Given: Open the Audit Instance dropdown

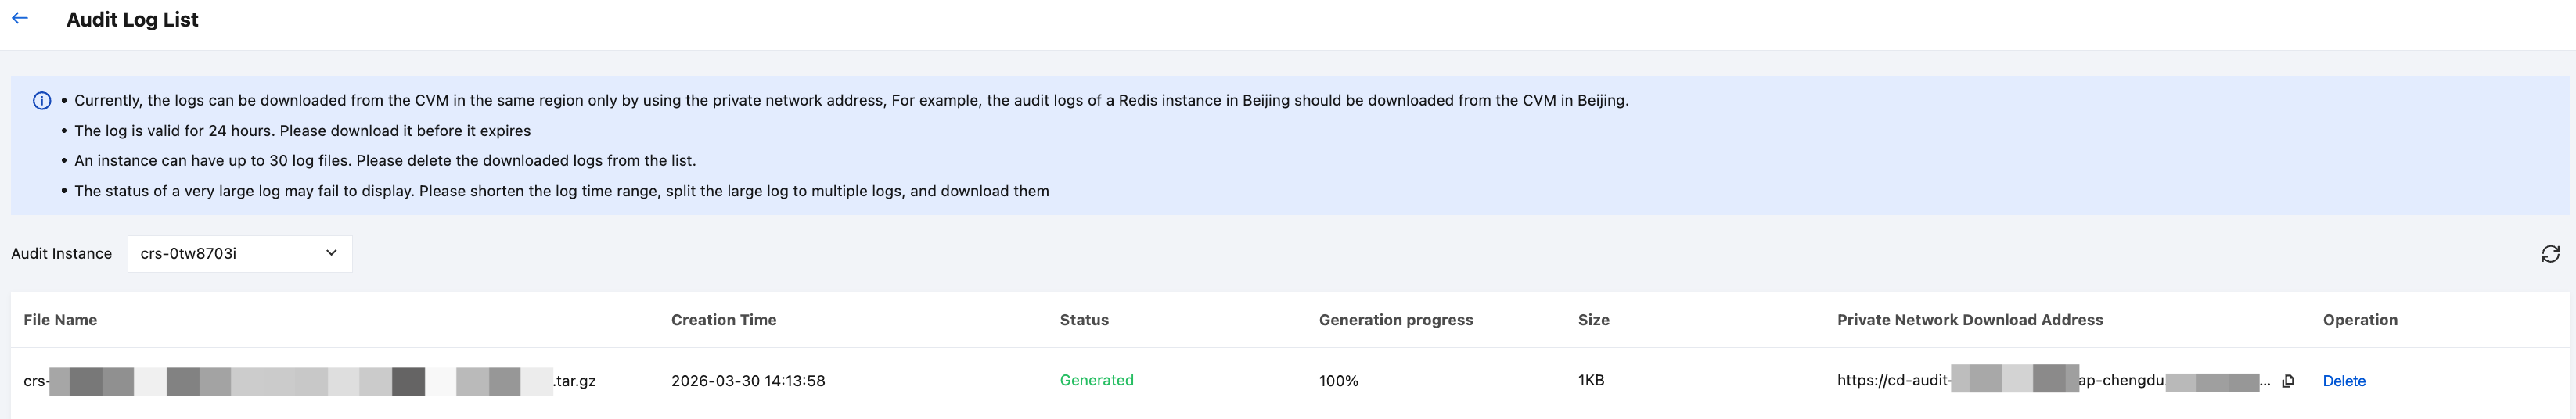Looking at the screenshot, I should tap(239, 254).
